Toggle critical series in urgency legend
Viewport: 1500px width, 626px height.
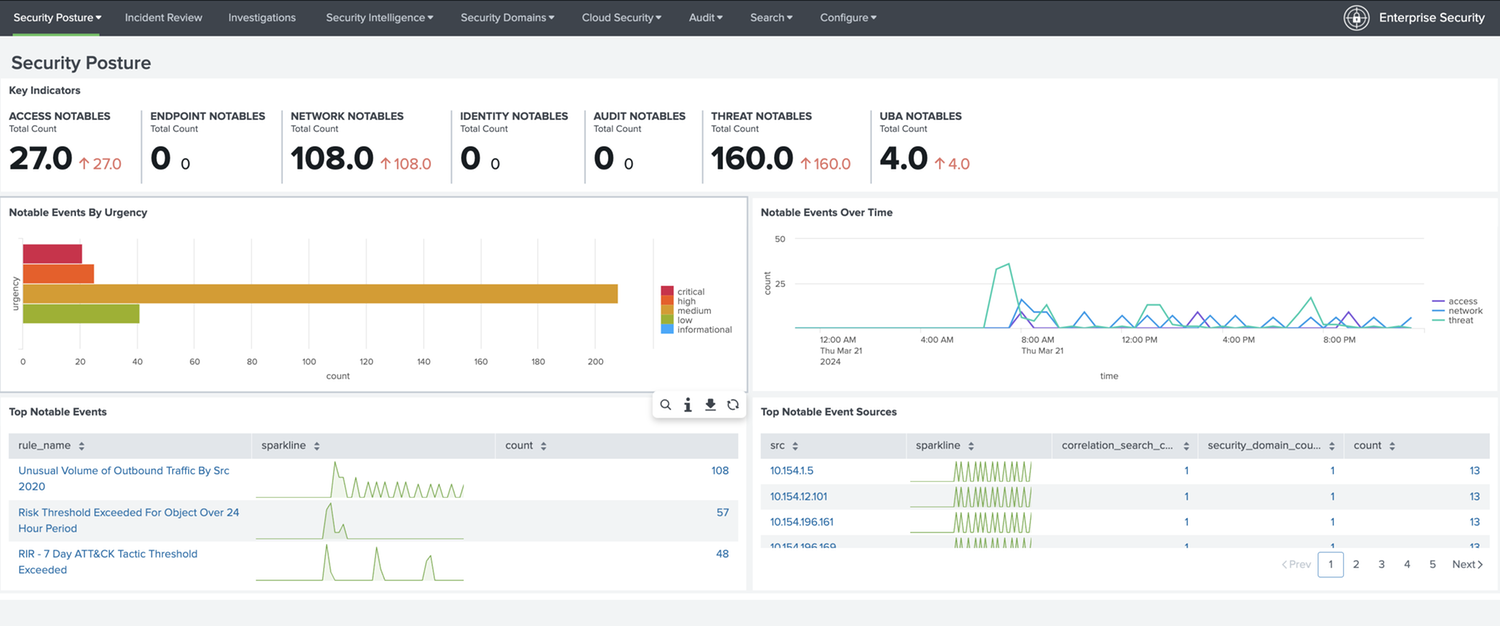pos(690,292)
